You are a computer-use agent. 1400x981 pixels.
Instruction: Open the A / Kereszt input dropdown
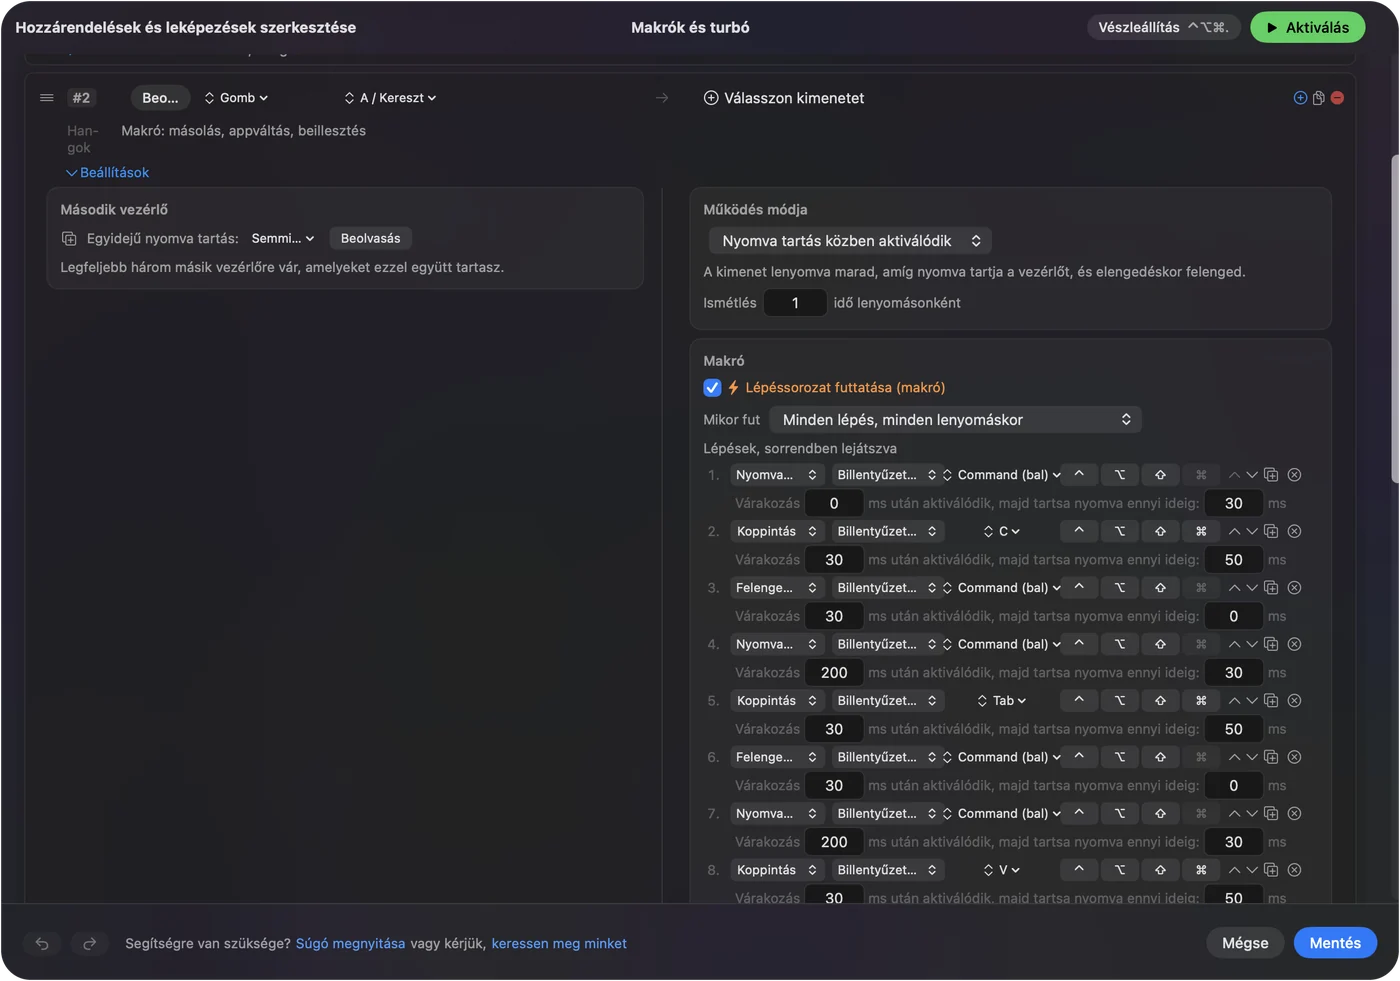click(x=390, y=98)
